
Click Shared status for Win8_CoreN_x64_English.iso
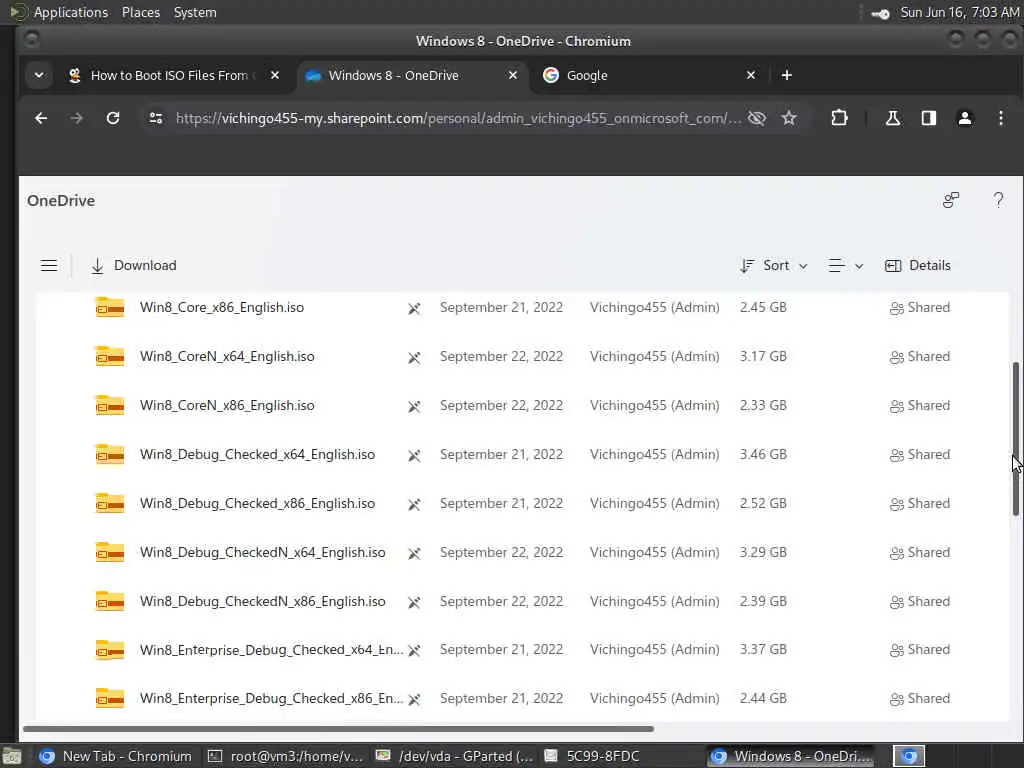(920, 357)
